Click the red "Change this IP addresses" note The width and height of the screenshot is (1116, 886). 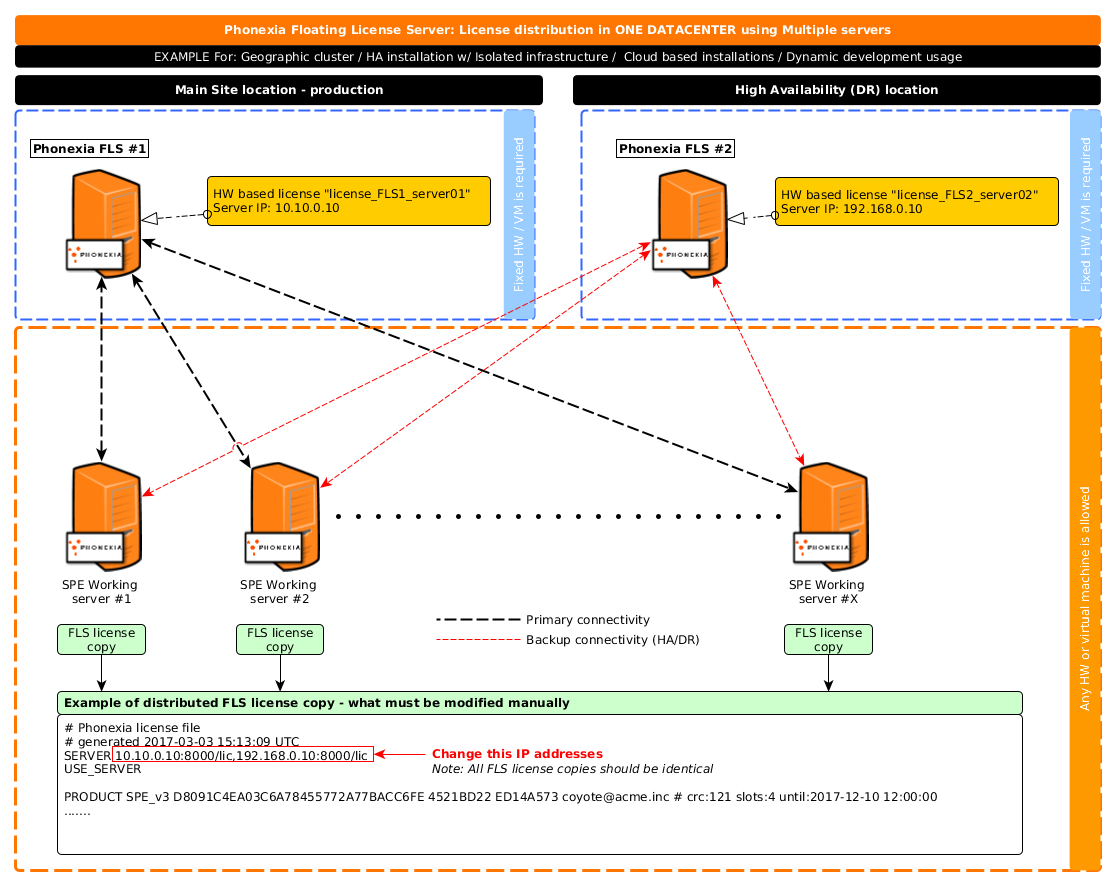pos(517,754)
